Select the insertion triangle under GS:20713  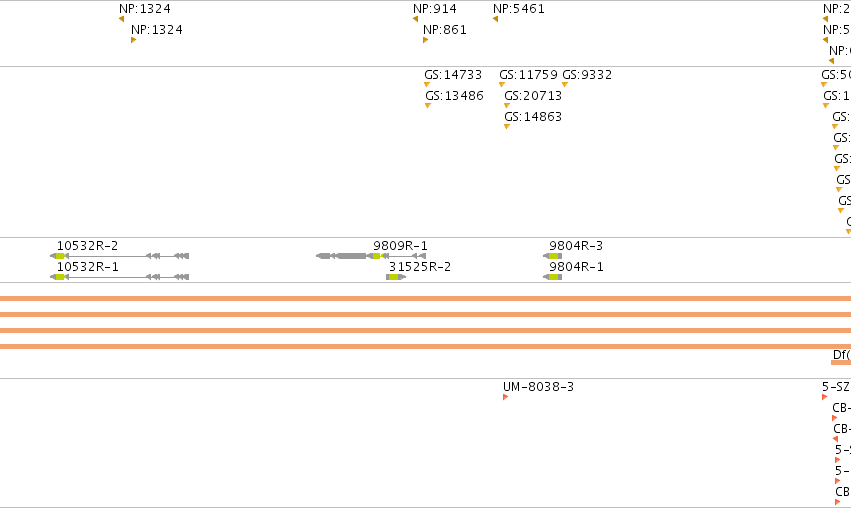click(x=507, y=106)
